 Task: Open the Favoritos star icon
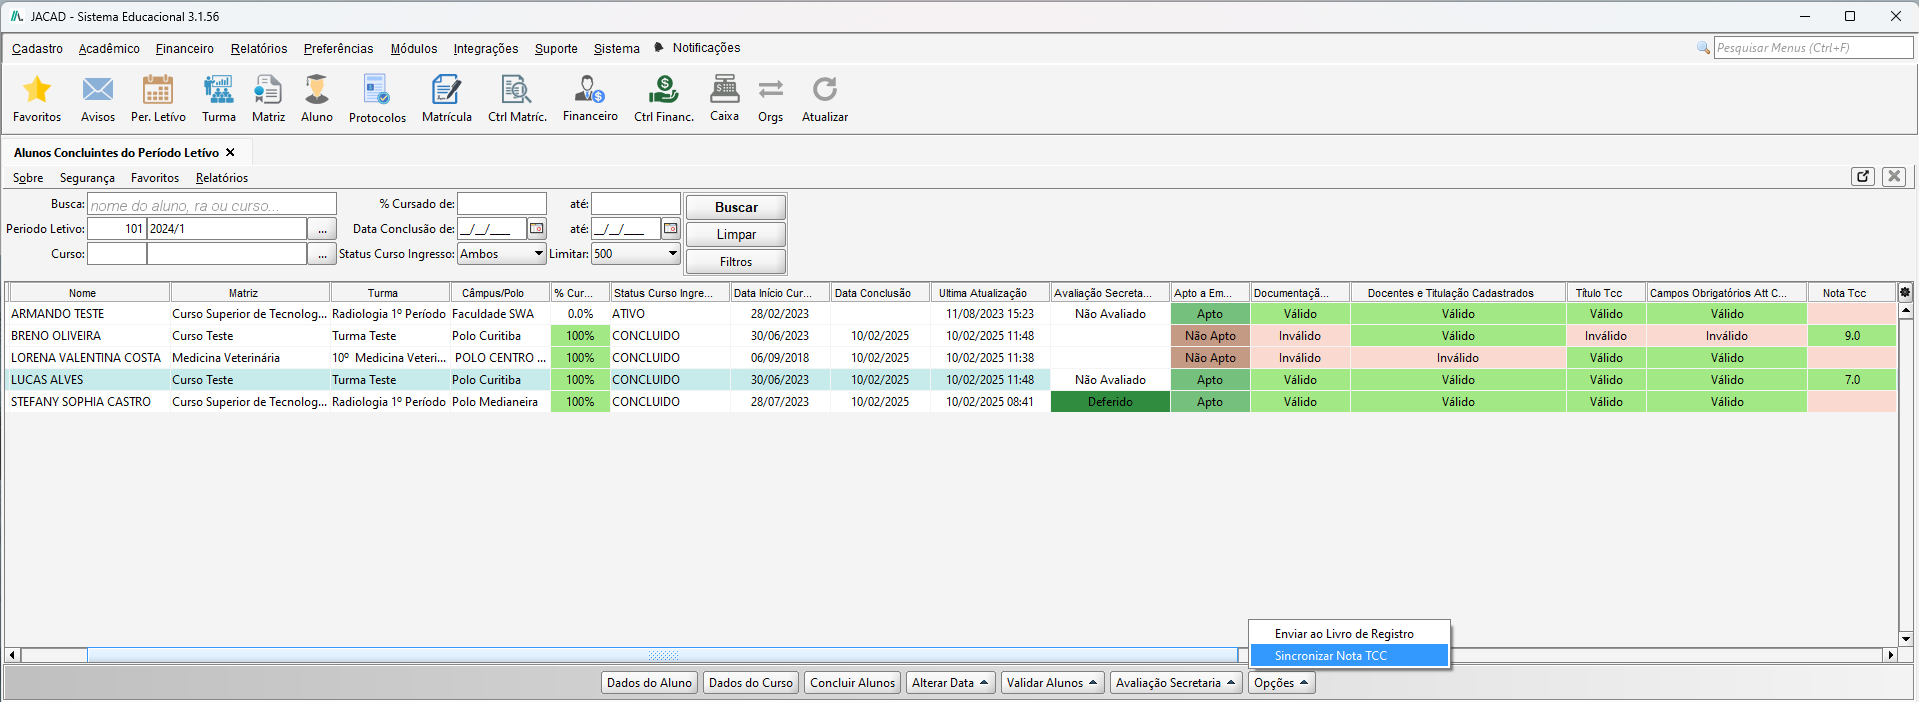coord(37,90)
